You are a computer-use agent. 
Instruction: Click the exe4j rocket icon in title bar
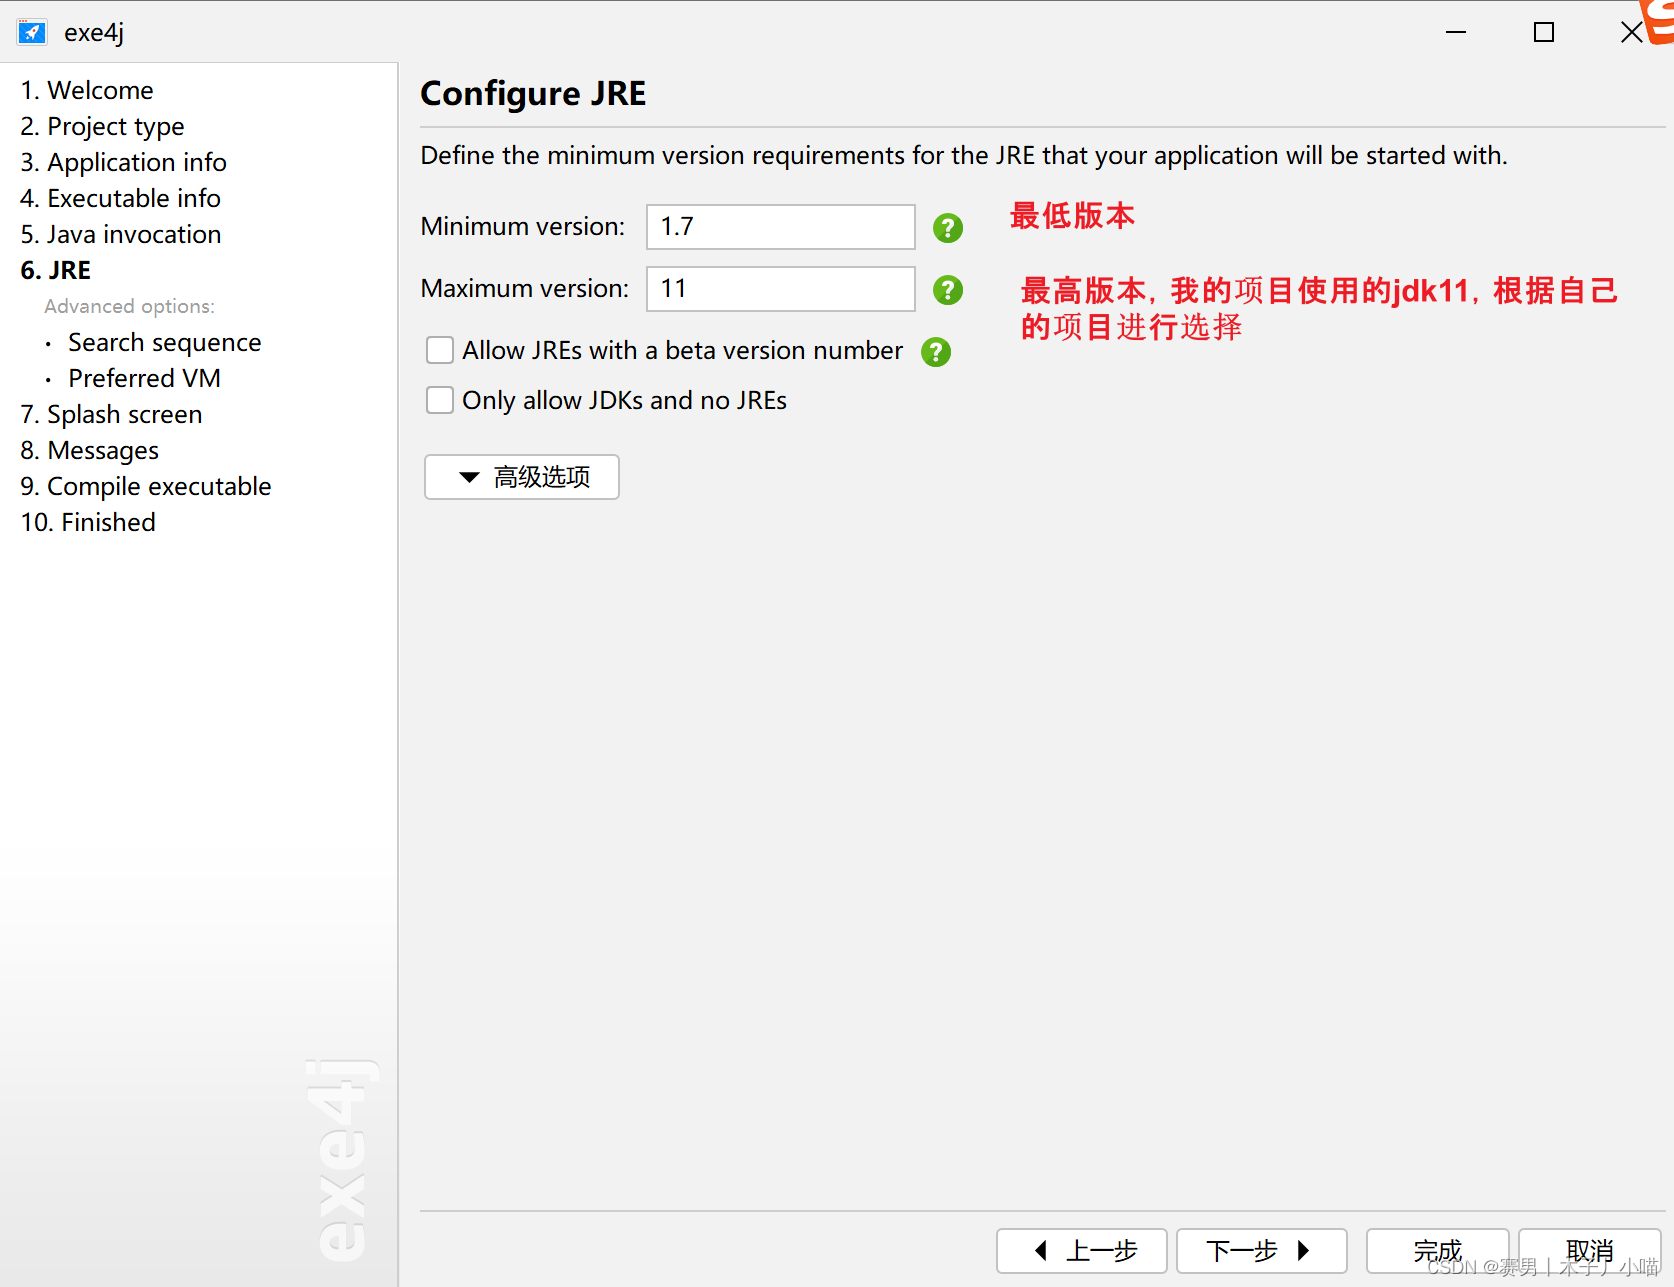click(32, 32)
